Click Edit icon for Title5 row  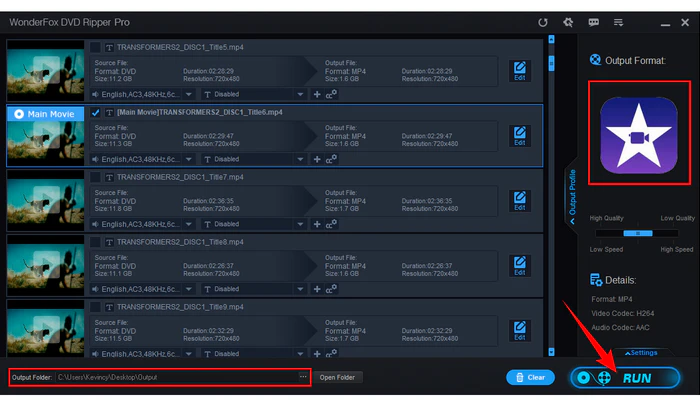(x=520, y=71)
